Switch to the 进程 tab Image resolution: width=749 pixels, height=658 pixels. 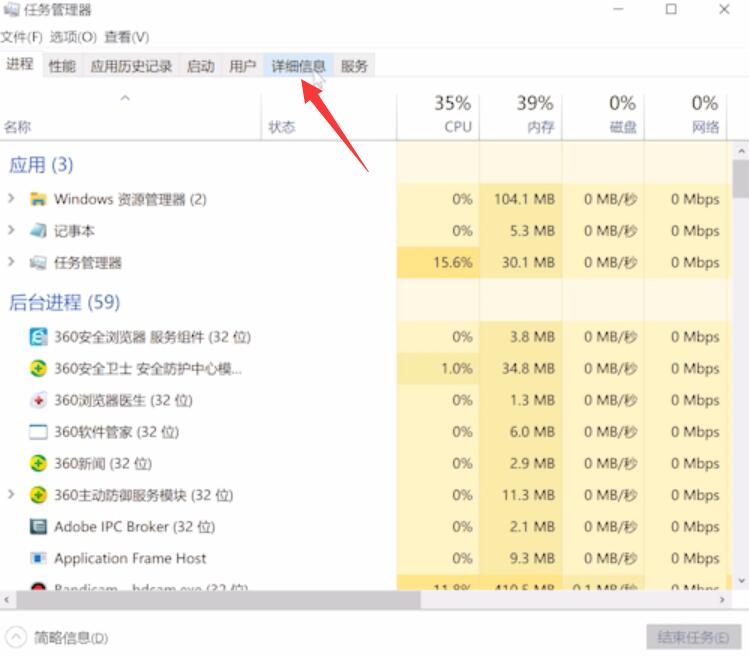pyautogui.click(x=20, y=64)
